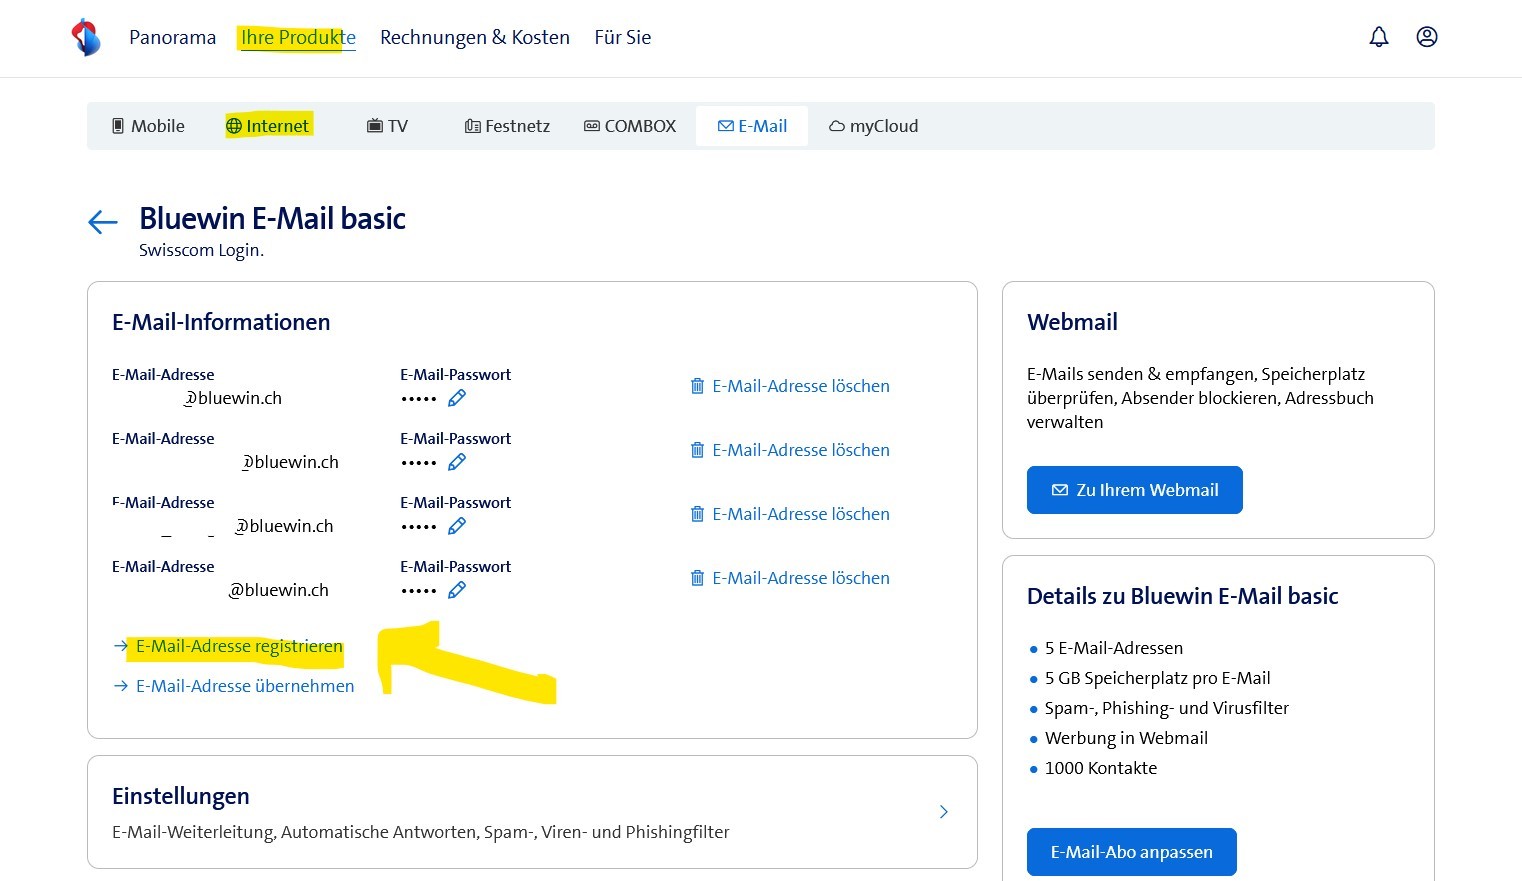Select the Internet tab
This screenshot has width=1522, height=881.
268,126
